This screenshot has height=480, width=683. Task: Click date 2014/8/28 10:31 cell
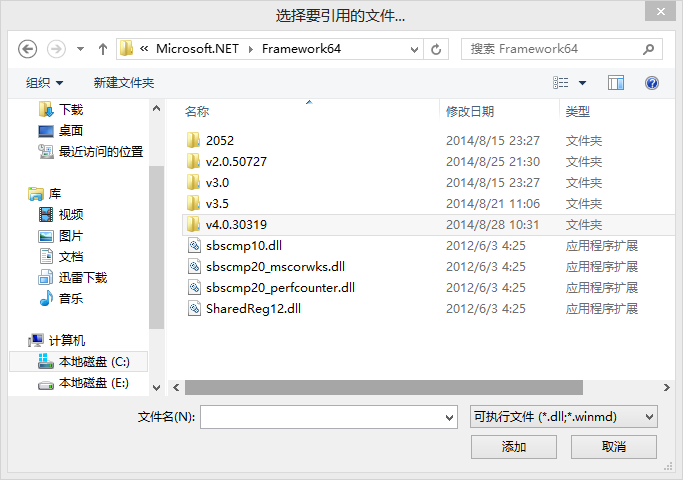pos(492,225)
